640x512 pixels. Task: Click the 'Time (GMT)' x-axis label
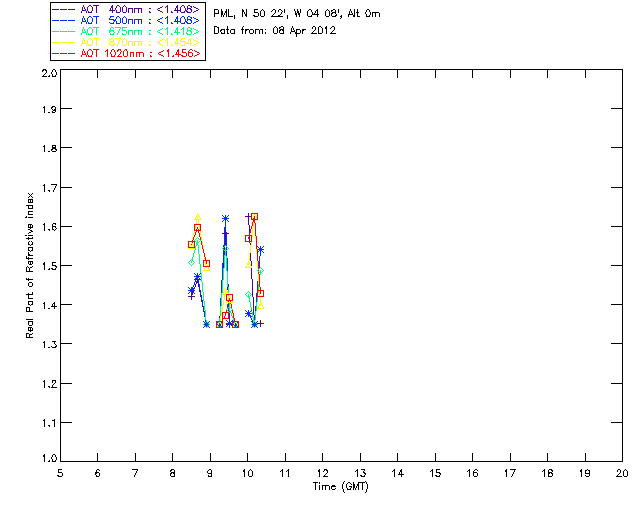[340, 487]
